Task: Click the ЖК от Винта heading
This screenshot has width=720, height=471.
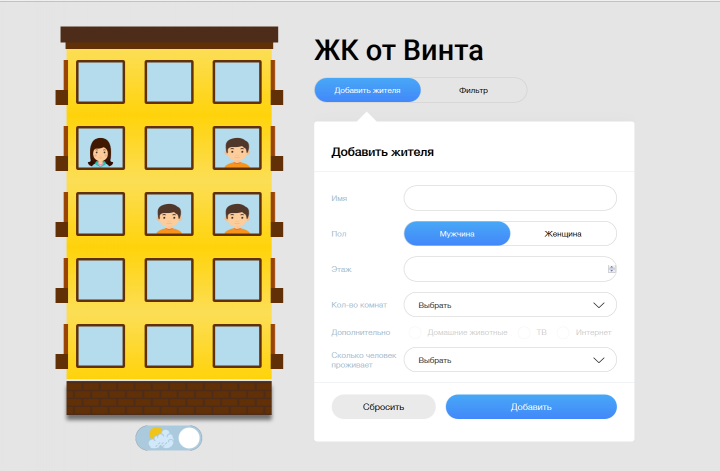Action: pos(399,50)
